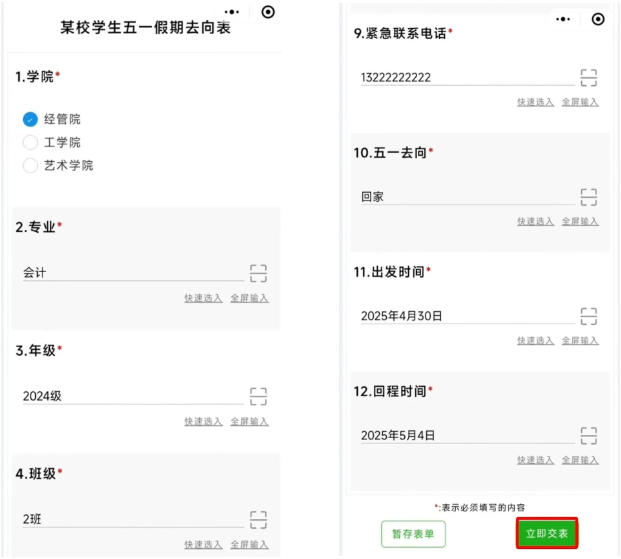Viewport: 621px width, 559px height.
Task: Click the 11.出发时间 question label
Action: (x=392, y=272)
